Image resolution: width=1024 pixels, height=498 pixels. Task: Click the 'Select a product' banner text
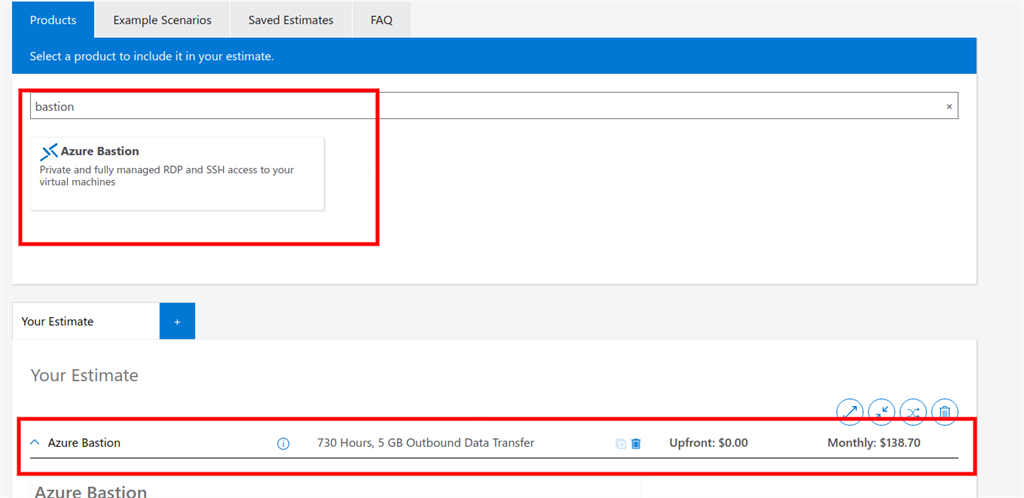point(152,57)
